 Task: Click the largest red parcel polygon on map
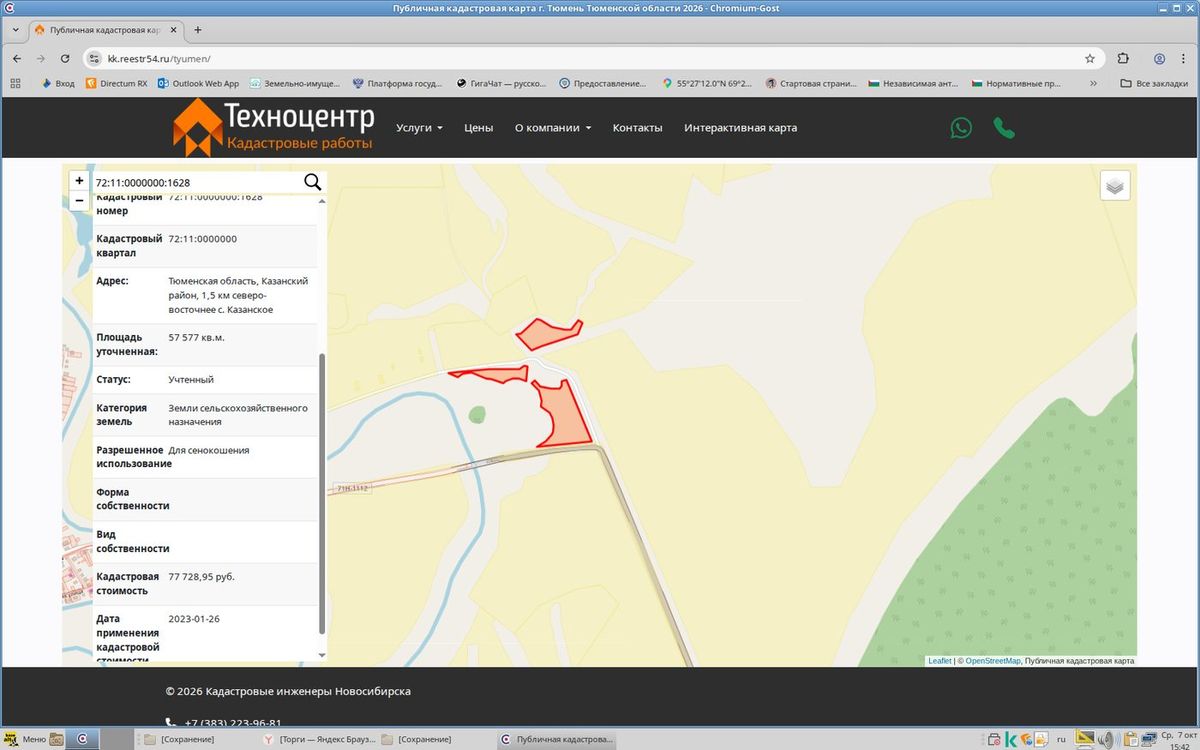pyautogui.click(x=564, y=413)
